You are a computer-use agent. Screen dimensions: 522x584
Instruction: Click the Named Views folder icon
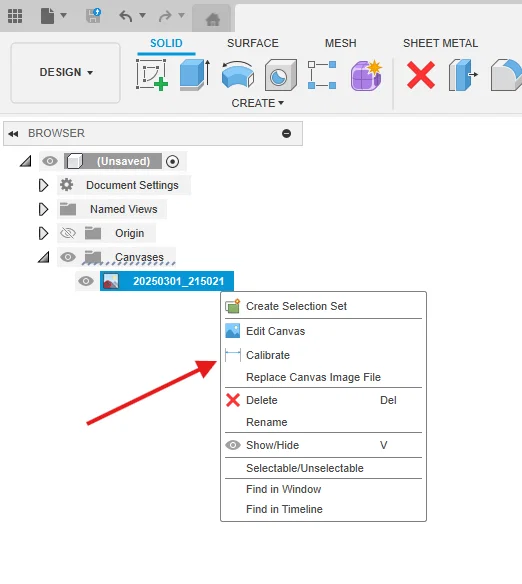coord(68,209)
